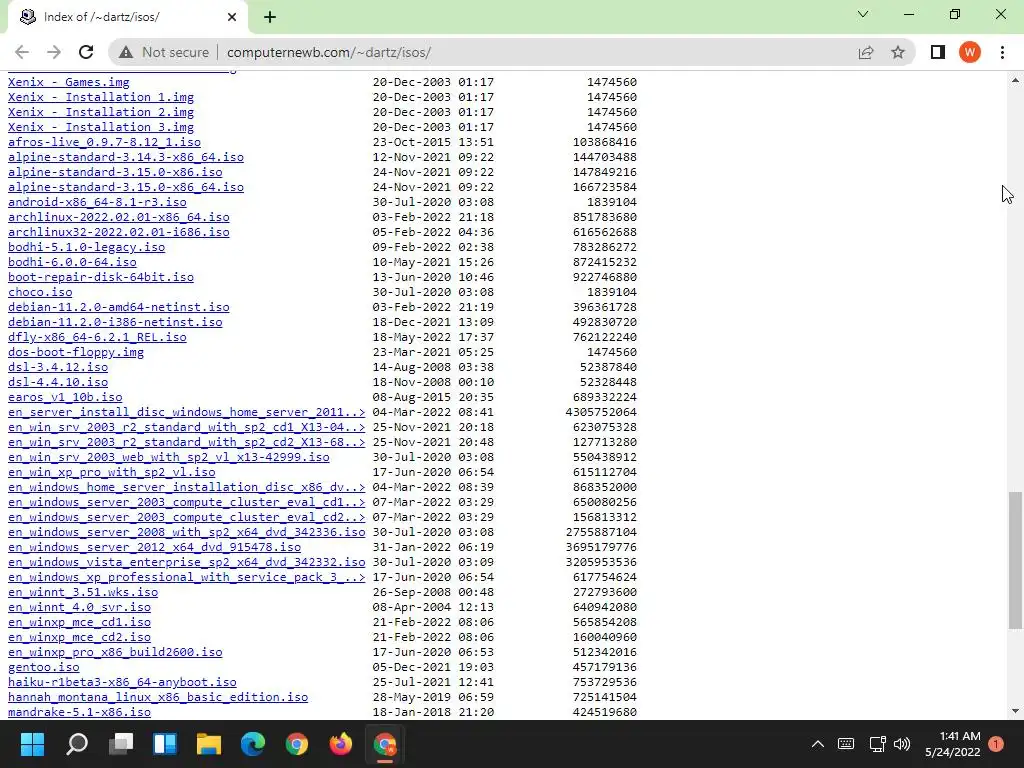Launch Google Chrome from taskbar
The image size is (1024, 768).
(x=296, y=744)
